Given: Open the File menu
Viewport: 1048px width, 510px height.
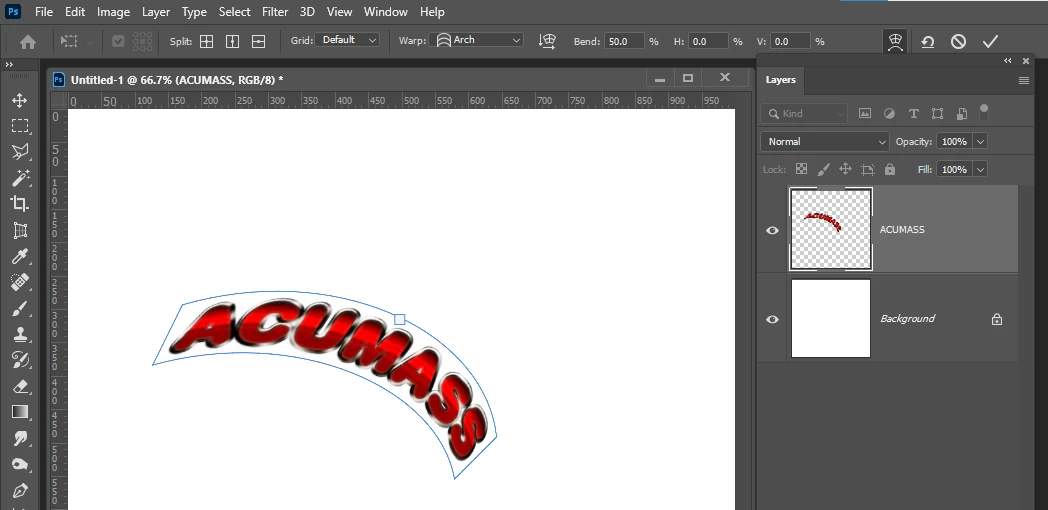Looking at the screenshot, I should [43, 12].
